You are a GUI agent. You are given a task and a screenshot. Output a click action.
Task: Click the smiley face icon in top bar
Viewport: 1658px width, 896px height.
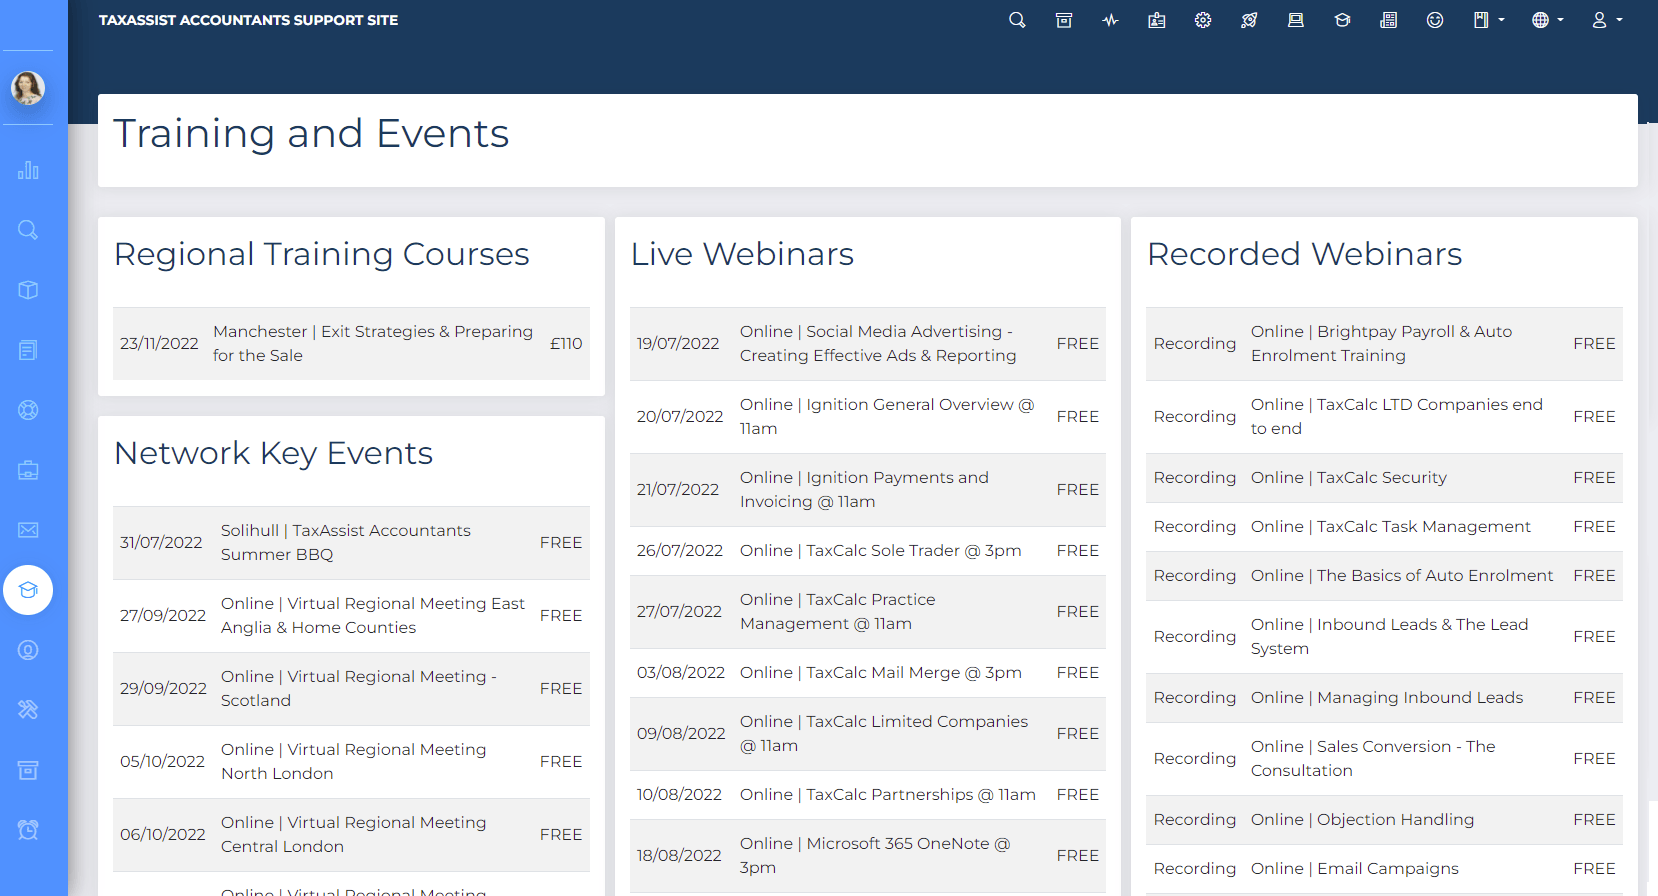pyautogui.click(x=1435, y=20)
